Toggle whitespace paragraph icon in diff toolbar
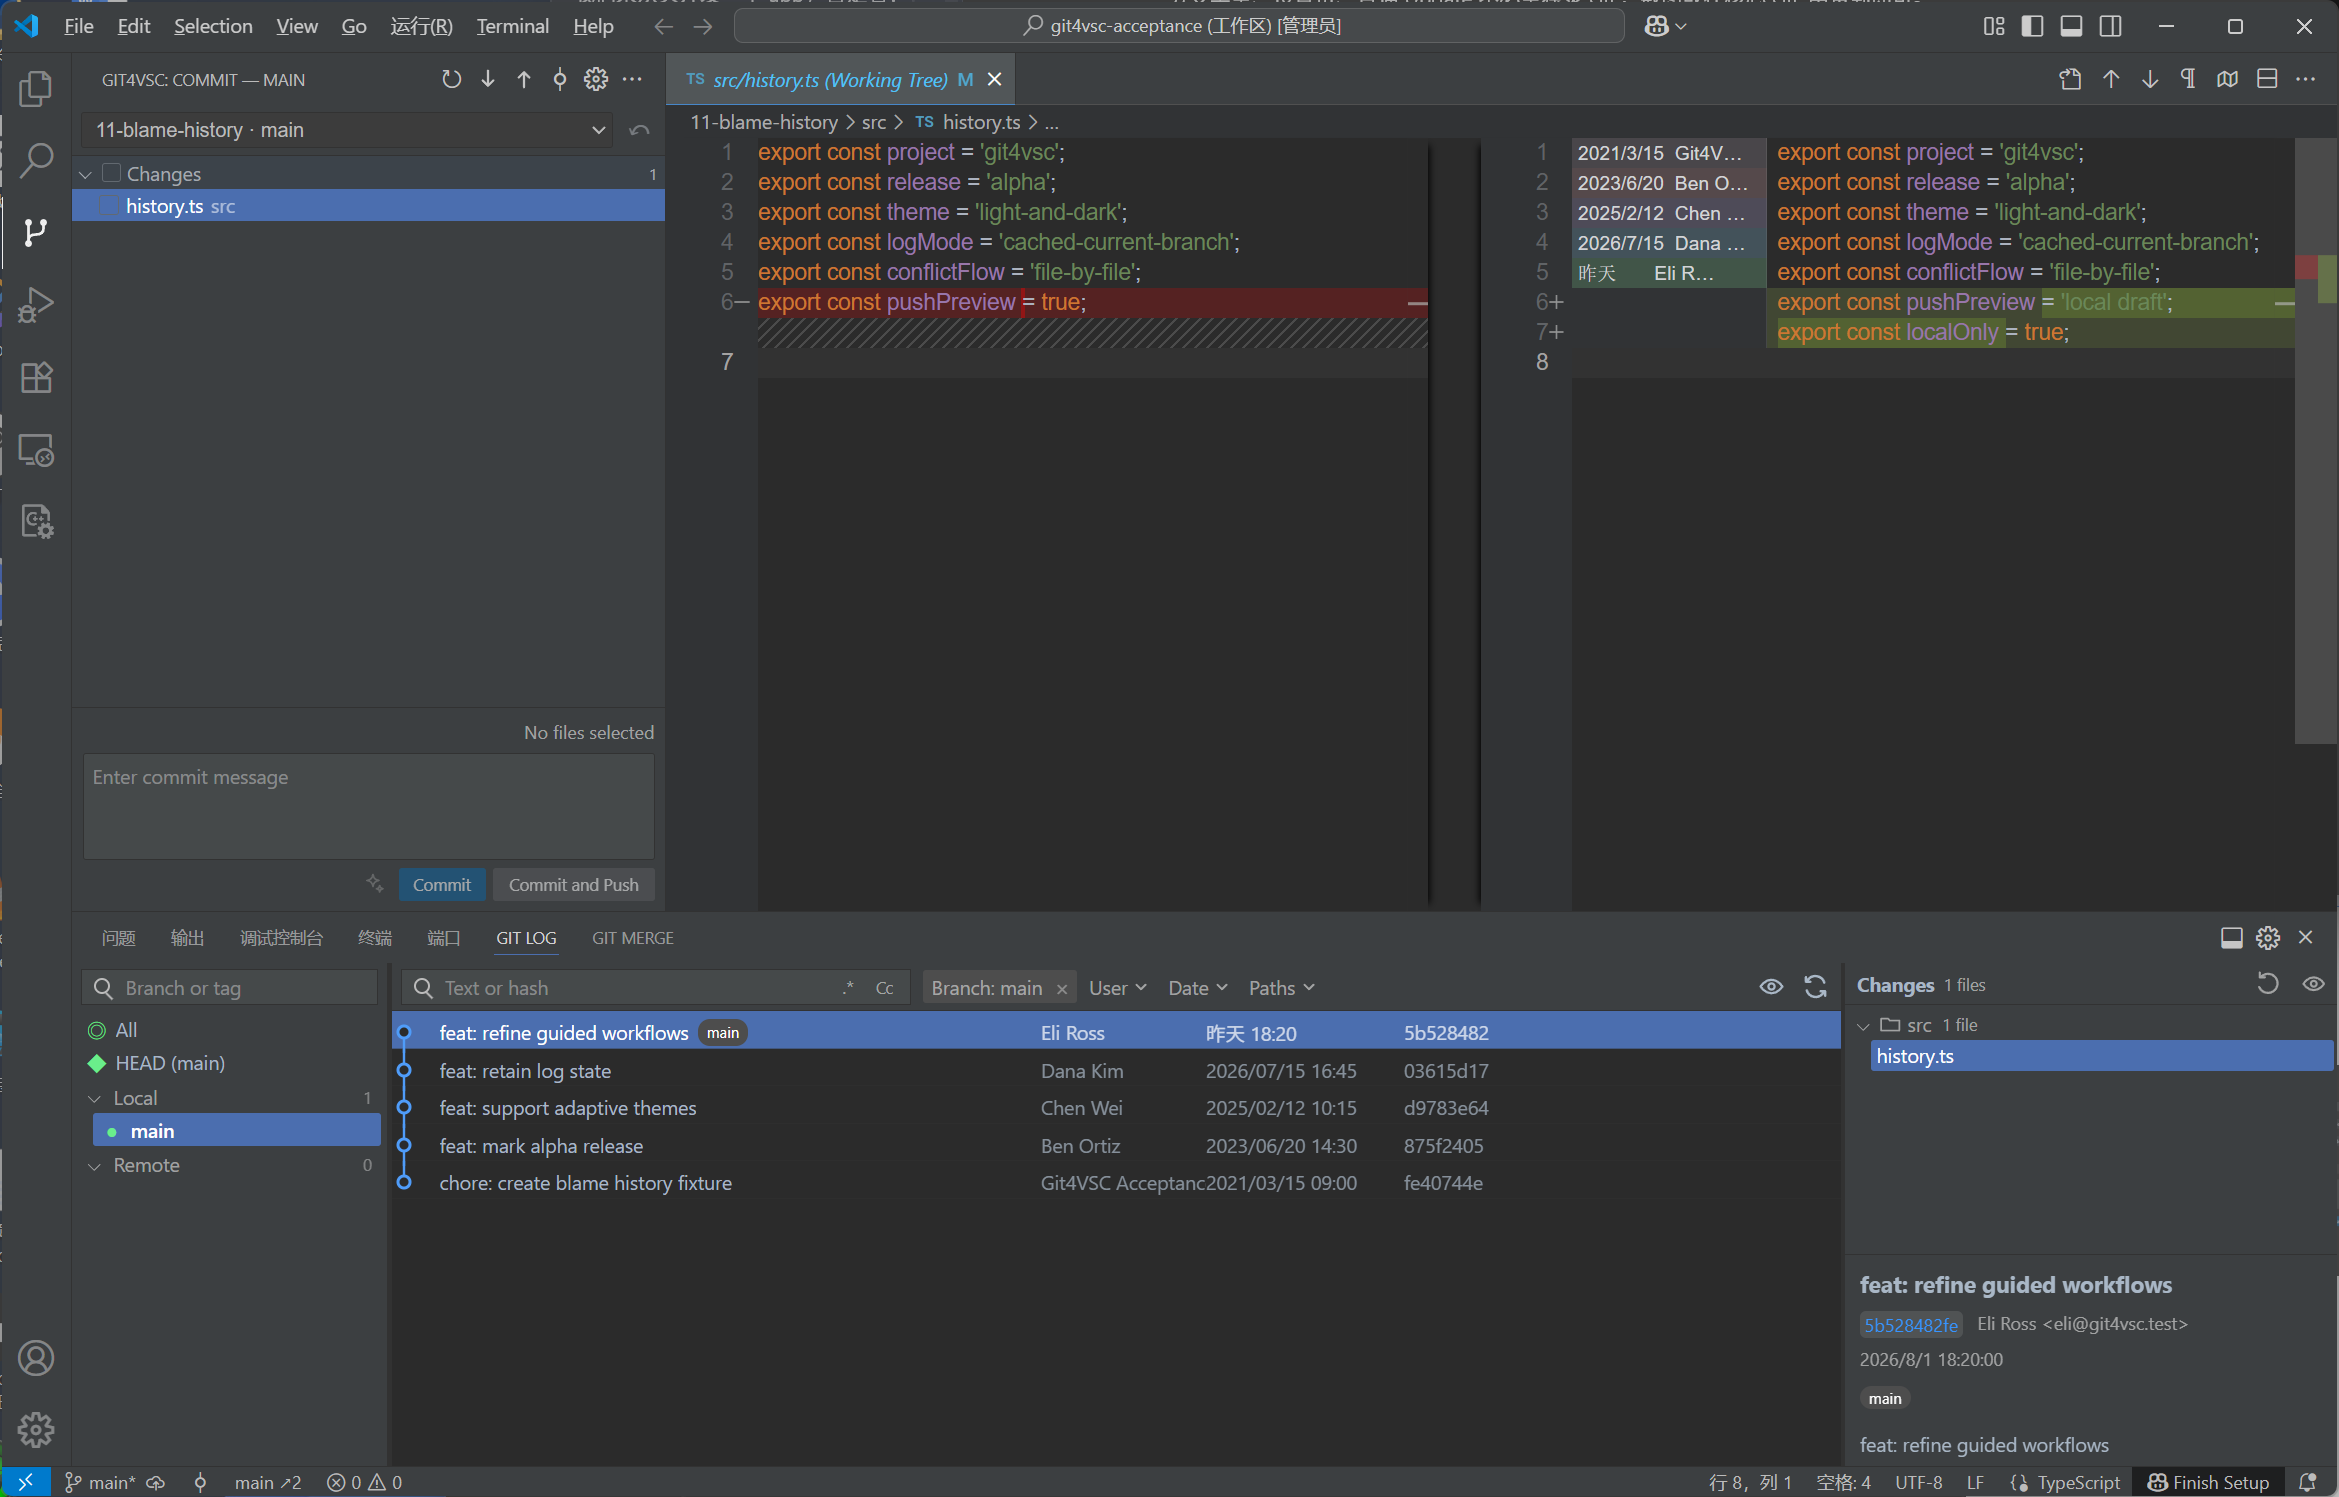The image size is (2339, 1497). (2188, 79)
